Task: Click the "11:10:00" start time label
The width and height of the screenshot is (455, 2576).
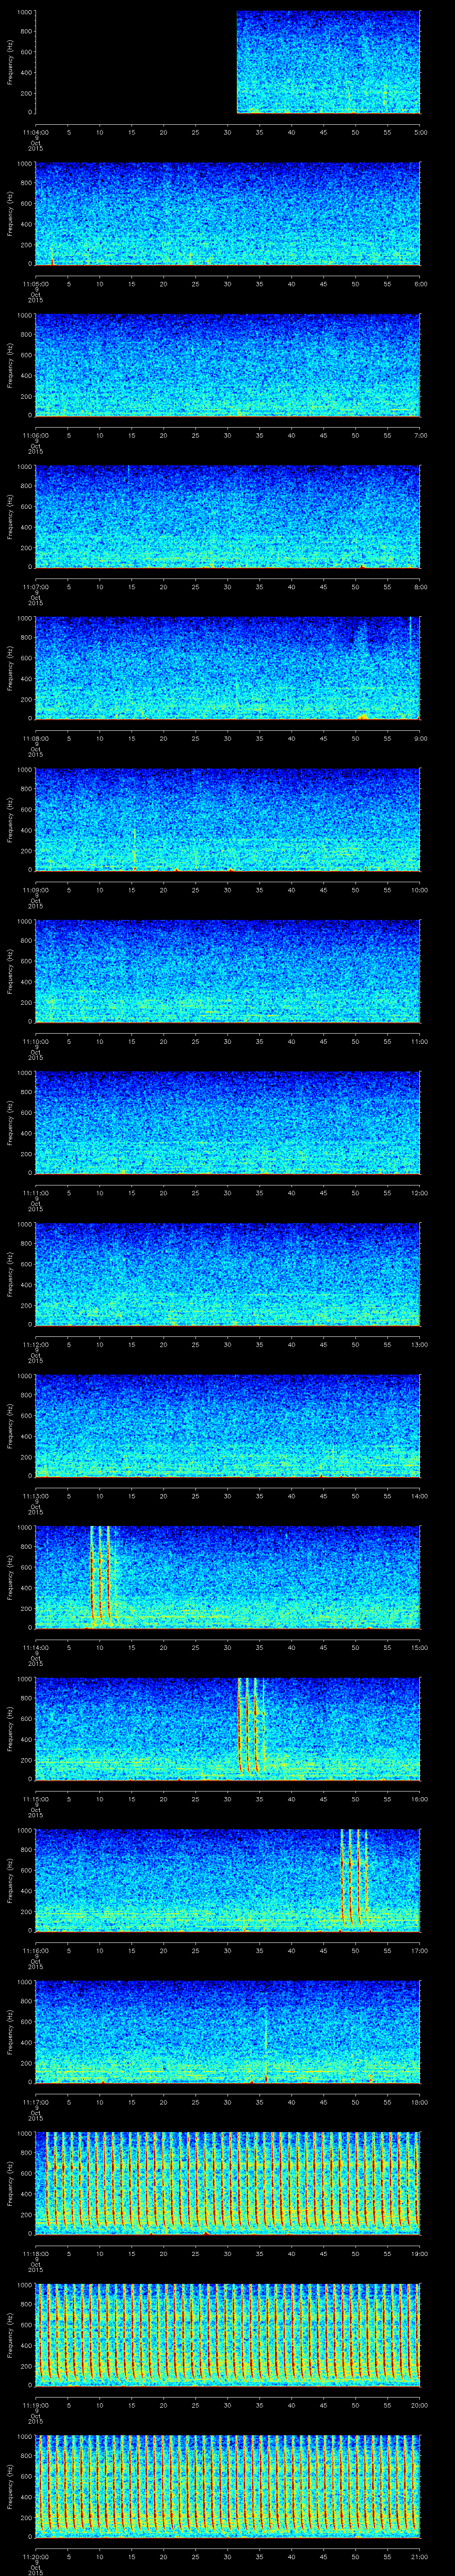Action: click(35, 1041)
